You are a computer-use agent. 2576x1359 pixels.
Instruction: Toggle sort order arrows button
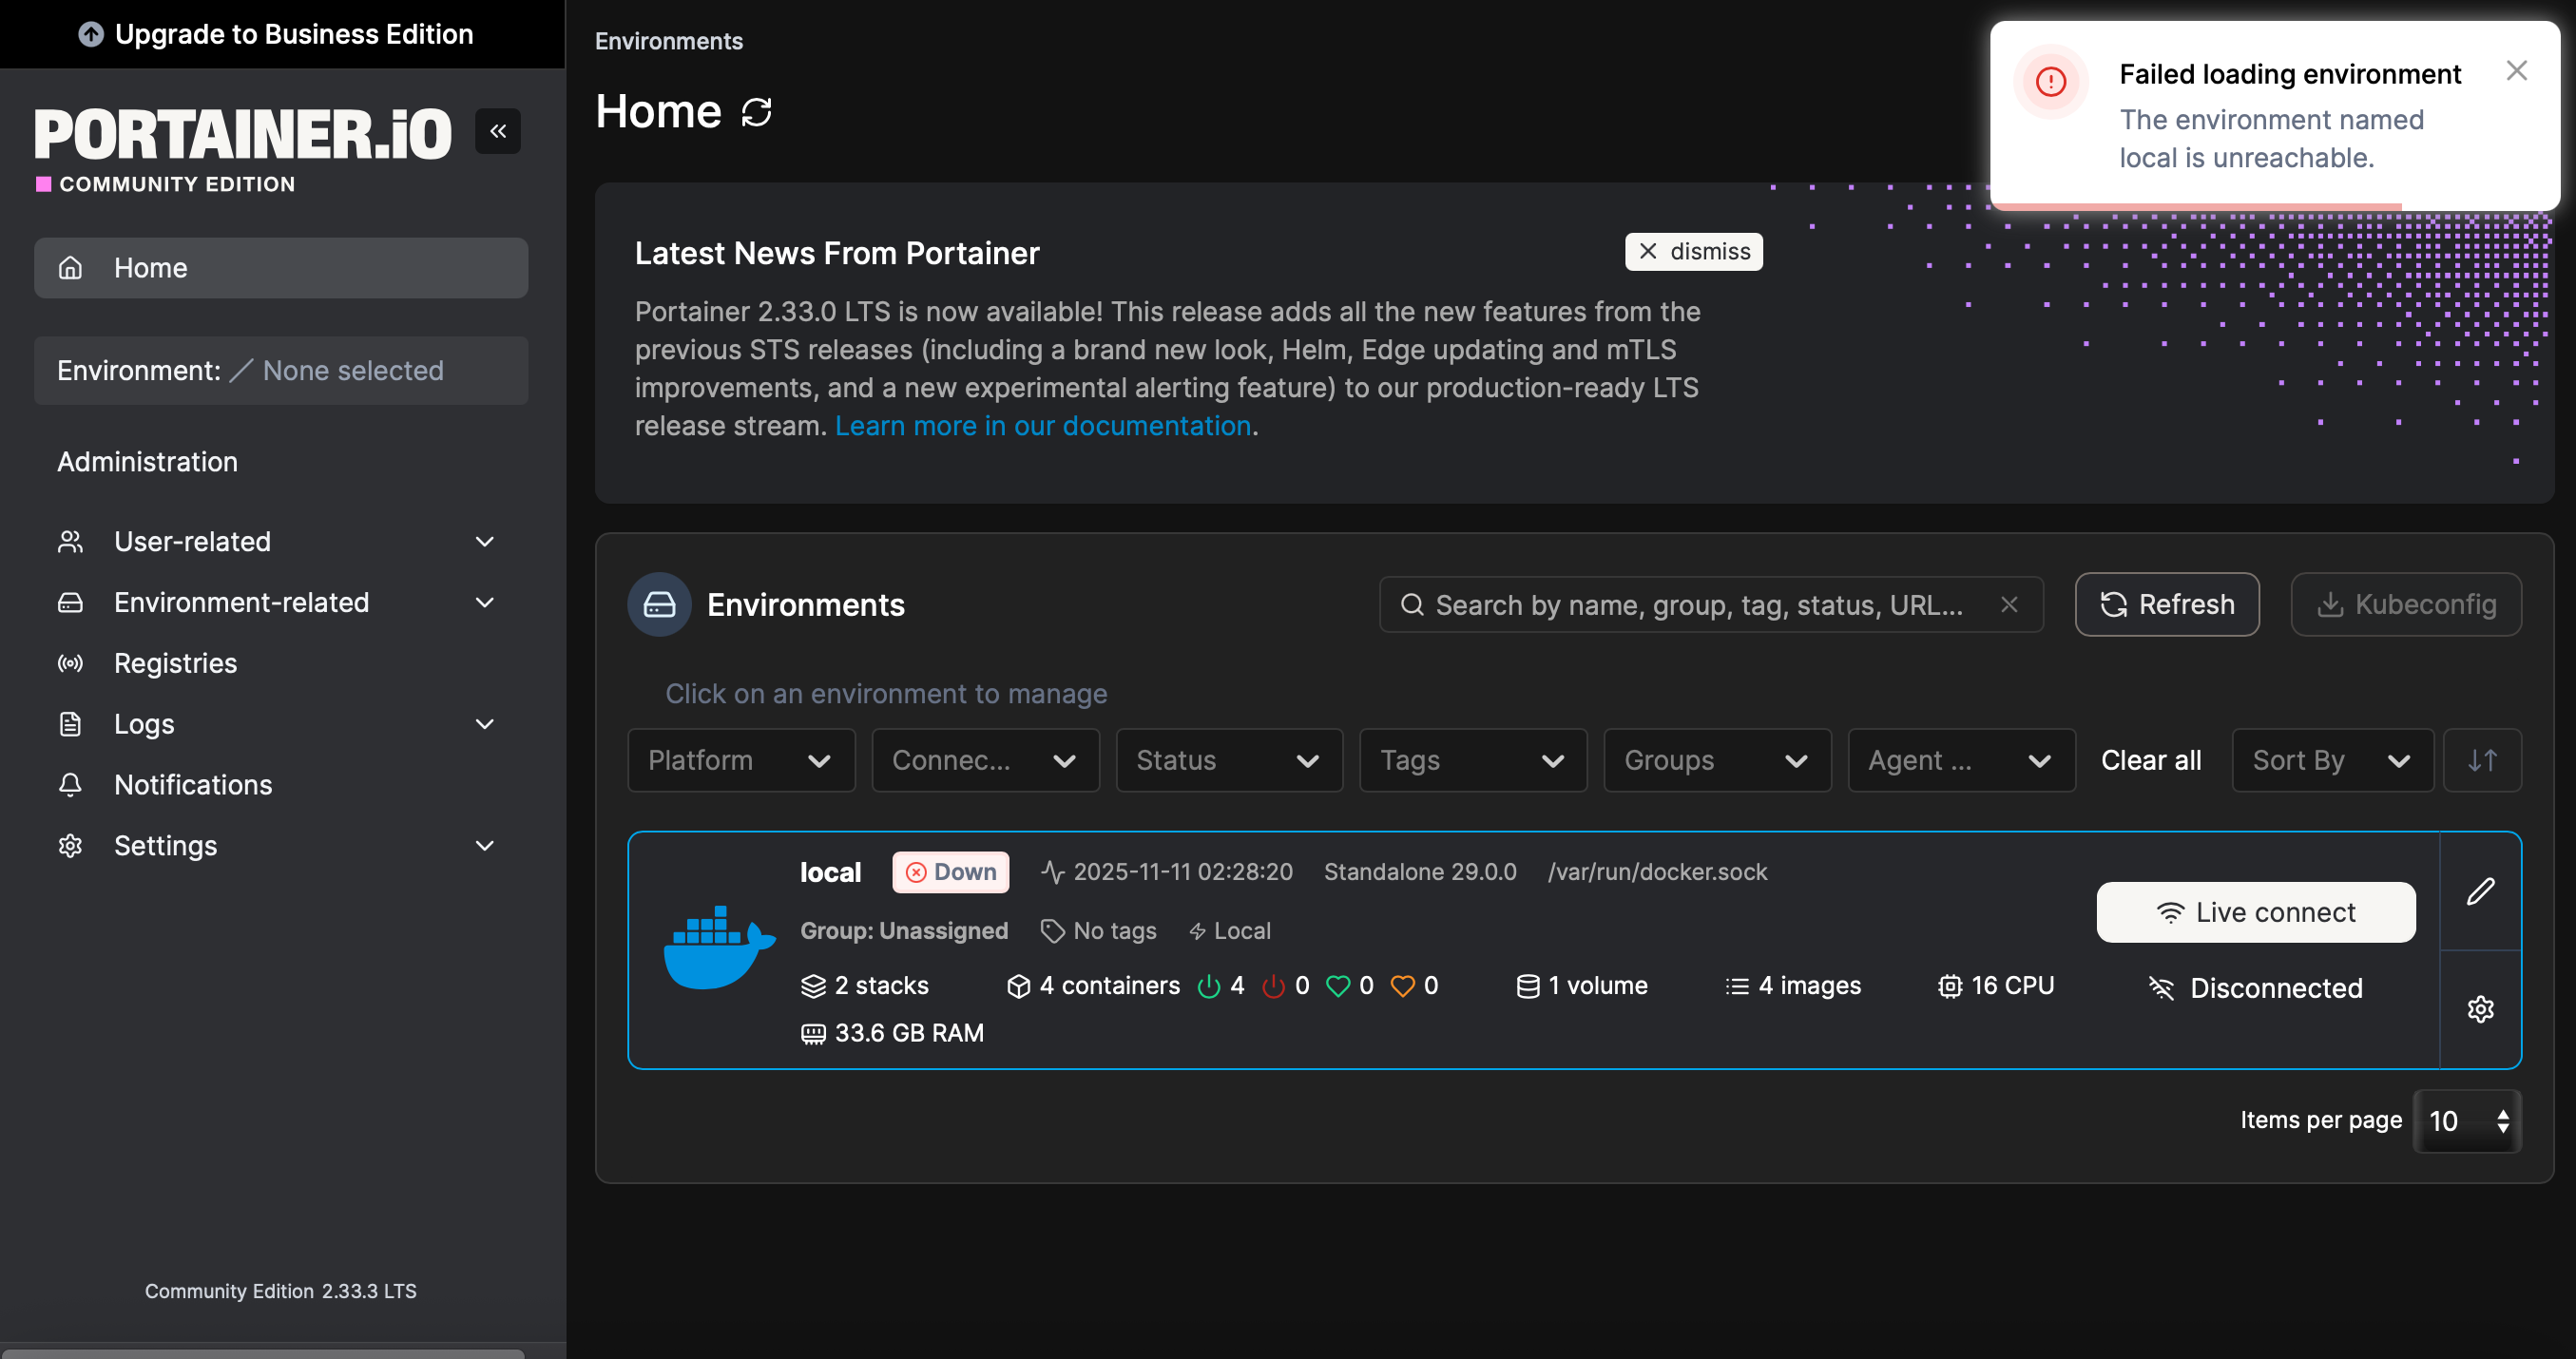click(2481, 760)
